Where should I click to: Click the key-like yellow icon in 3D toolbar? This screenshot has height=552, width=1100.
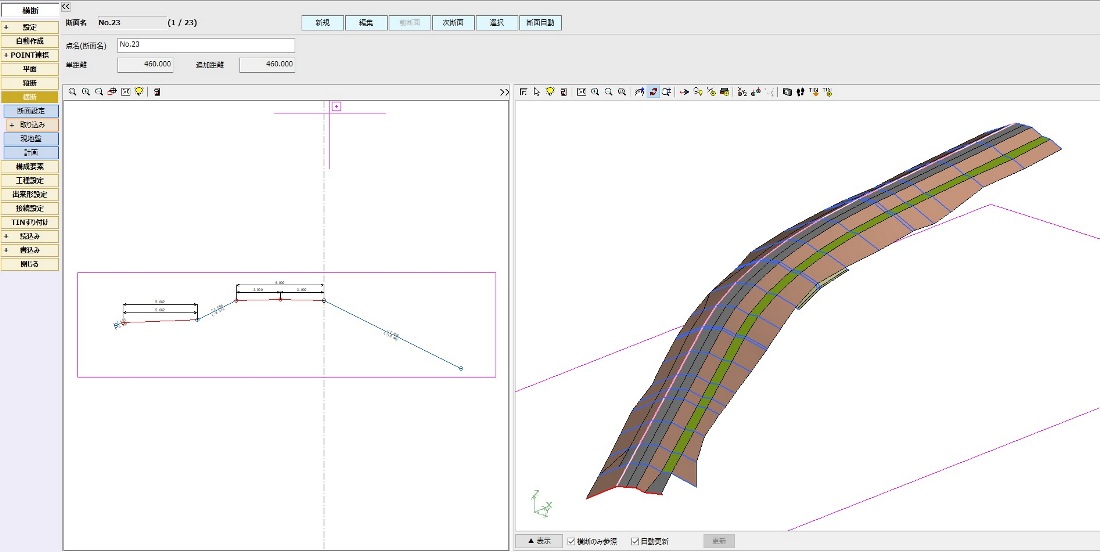tap(698, 92)
